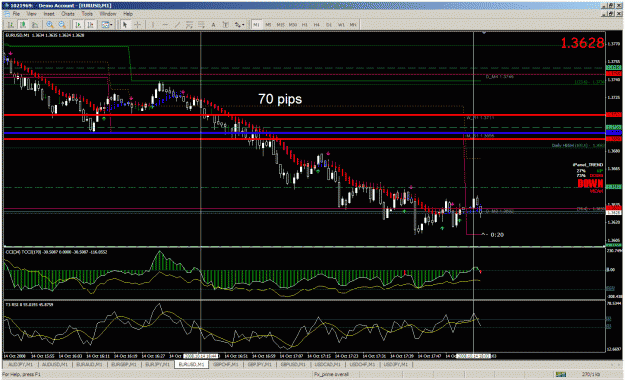Switch chart to bar chart type
Image resolution: width=625 pixels, height=380 pixels.
[x=11, y=25]
